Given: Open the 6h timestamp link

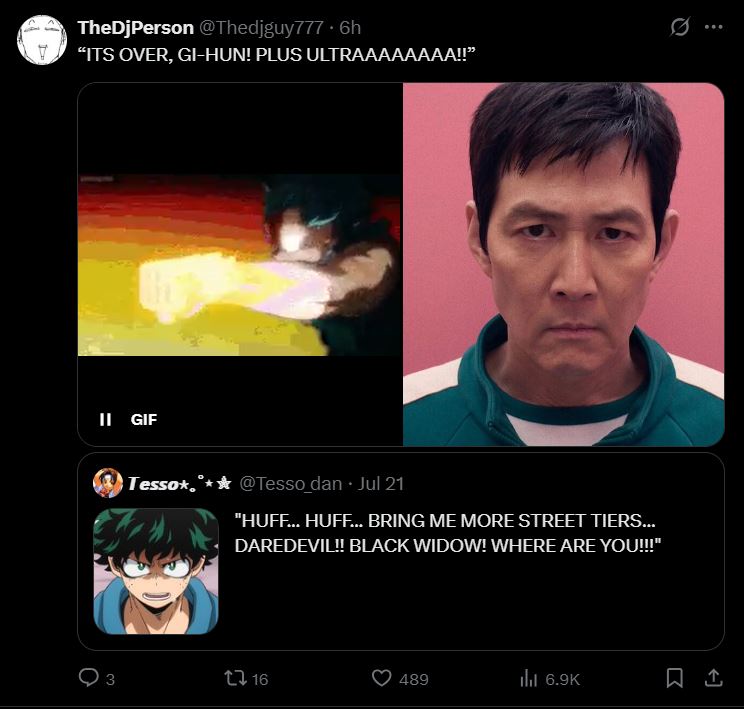Looking at the screenshot, I should 350,28.
